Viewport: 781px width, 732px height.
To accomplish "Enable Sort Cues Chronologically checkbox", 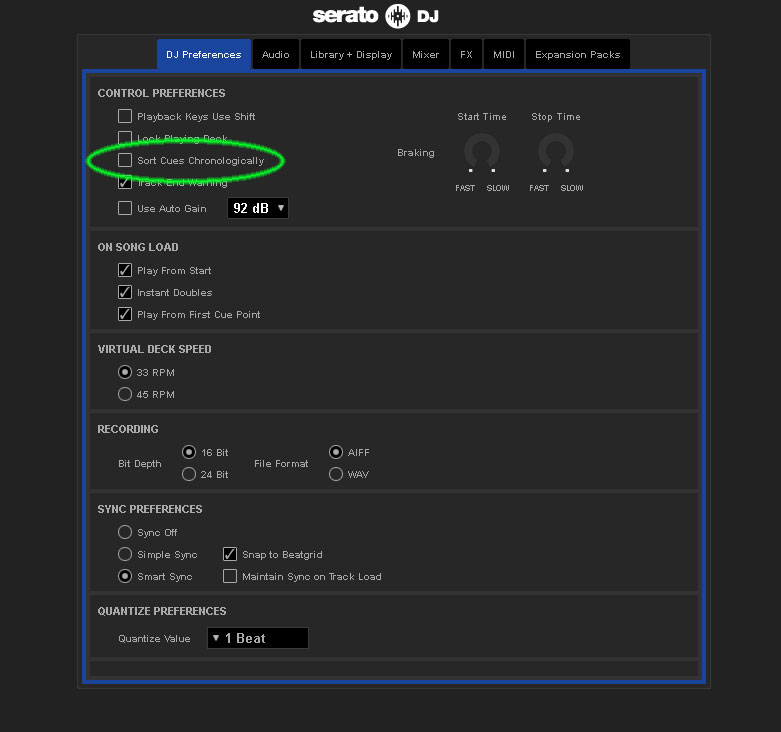I will [125, 161].
